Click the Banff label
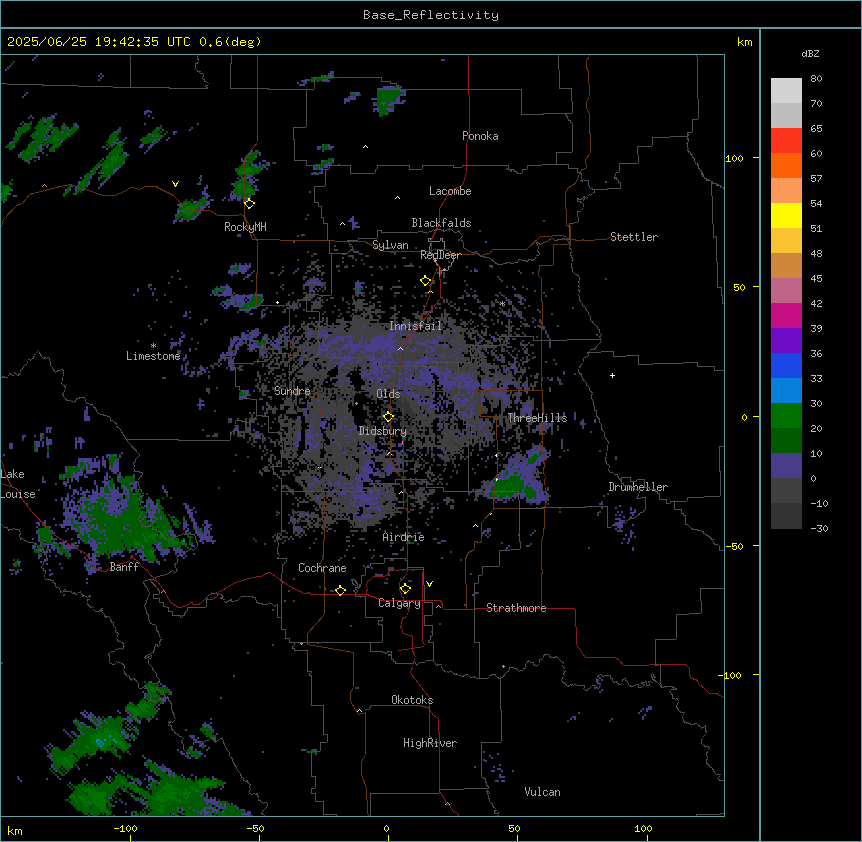Image resolution: width=862 pixels, height=842 pixels. tap(124, 567)
